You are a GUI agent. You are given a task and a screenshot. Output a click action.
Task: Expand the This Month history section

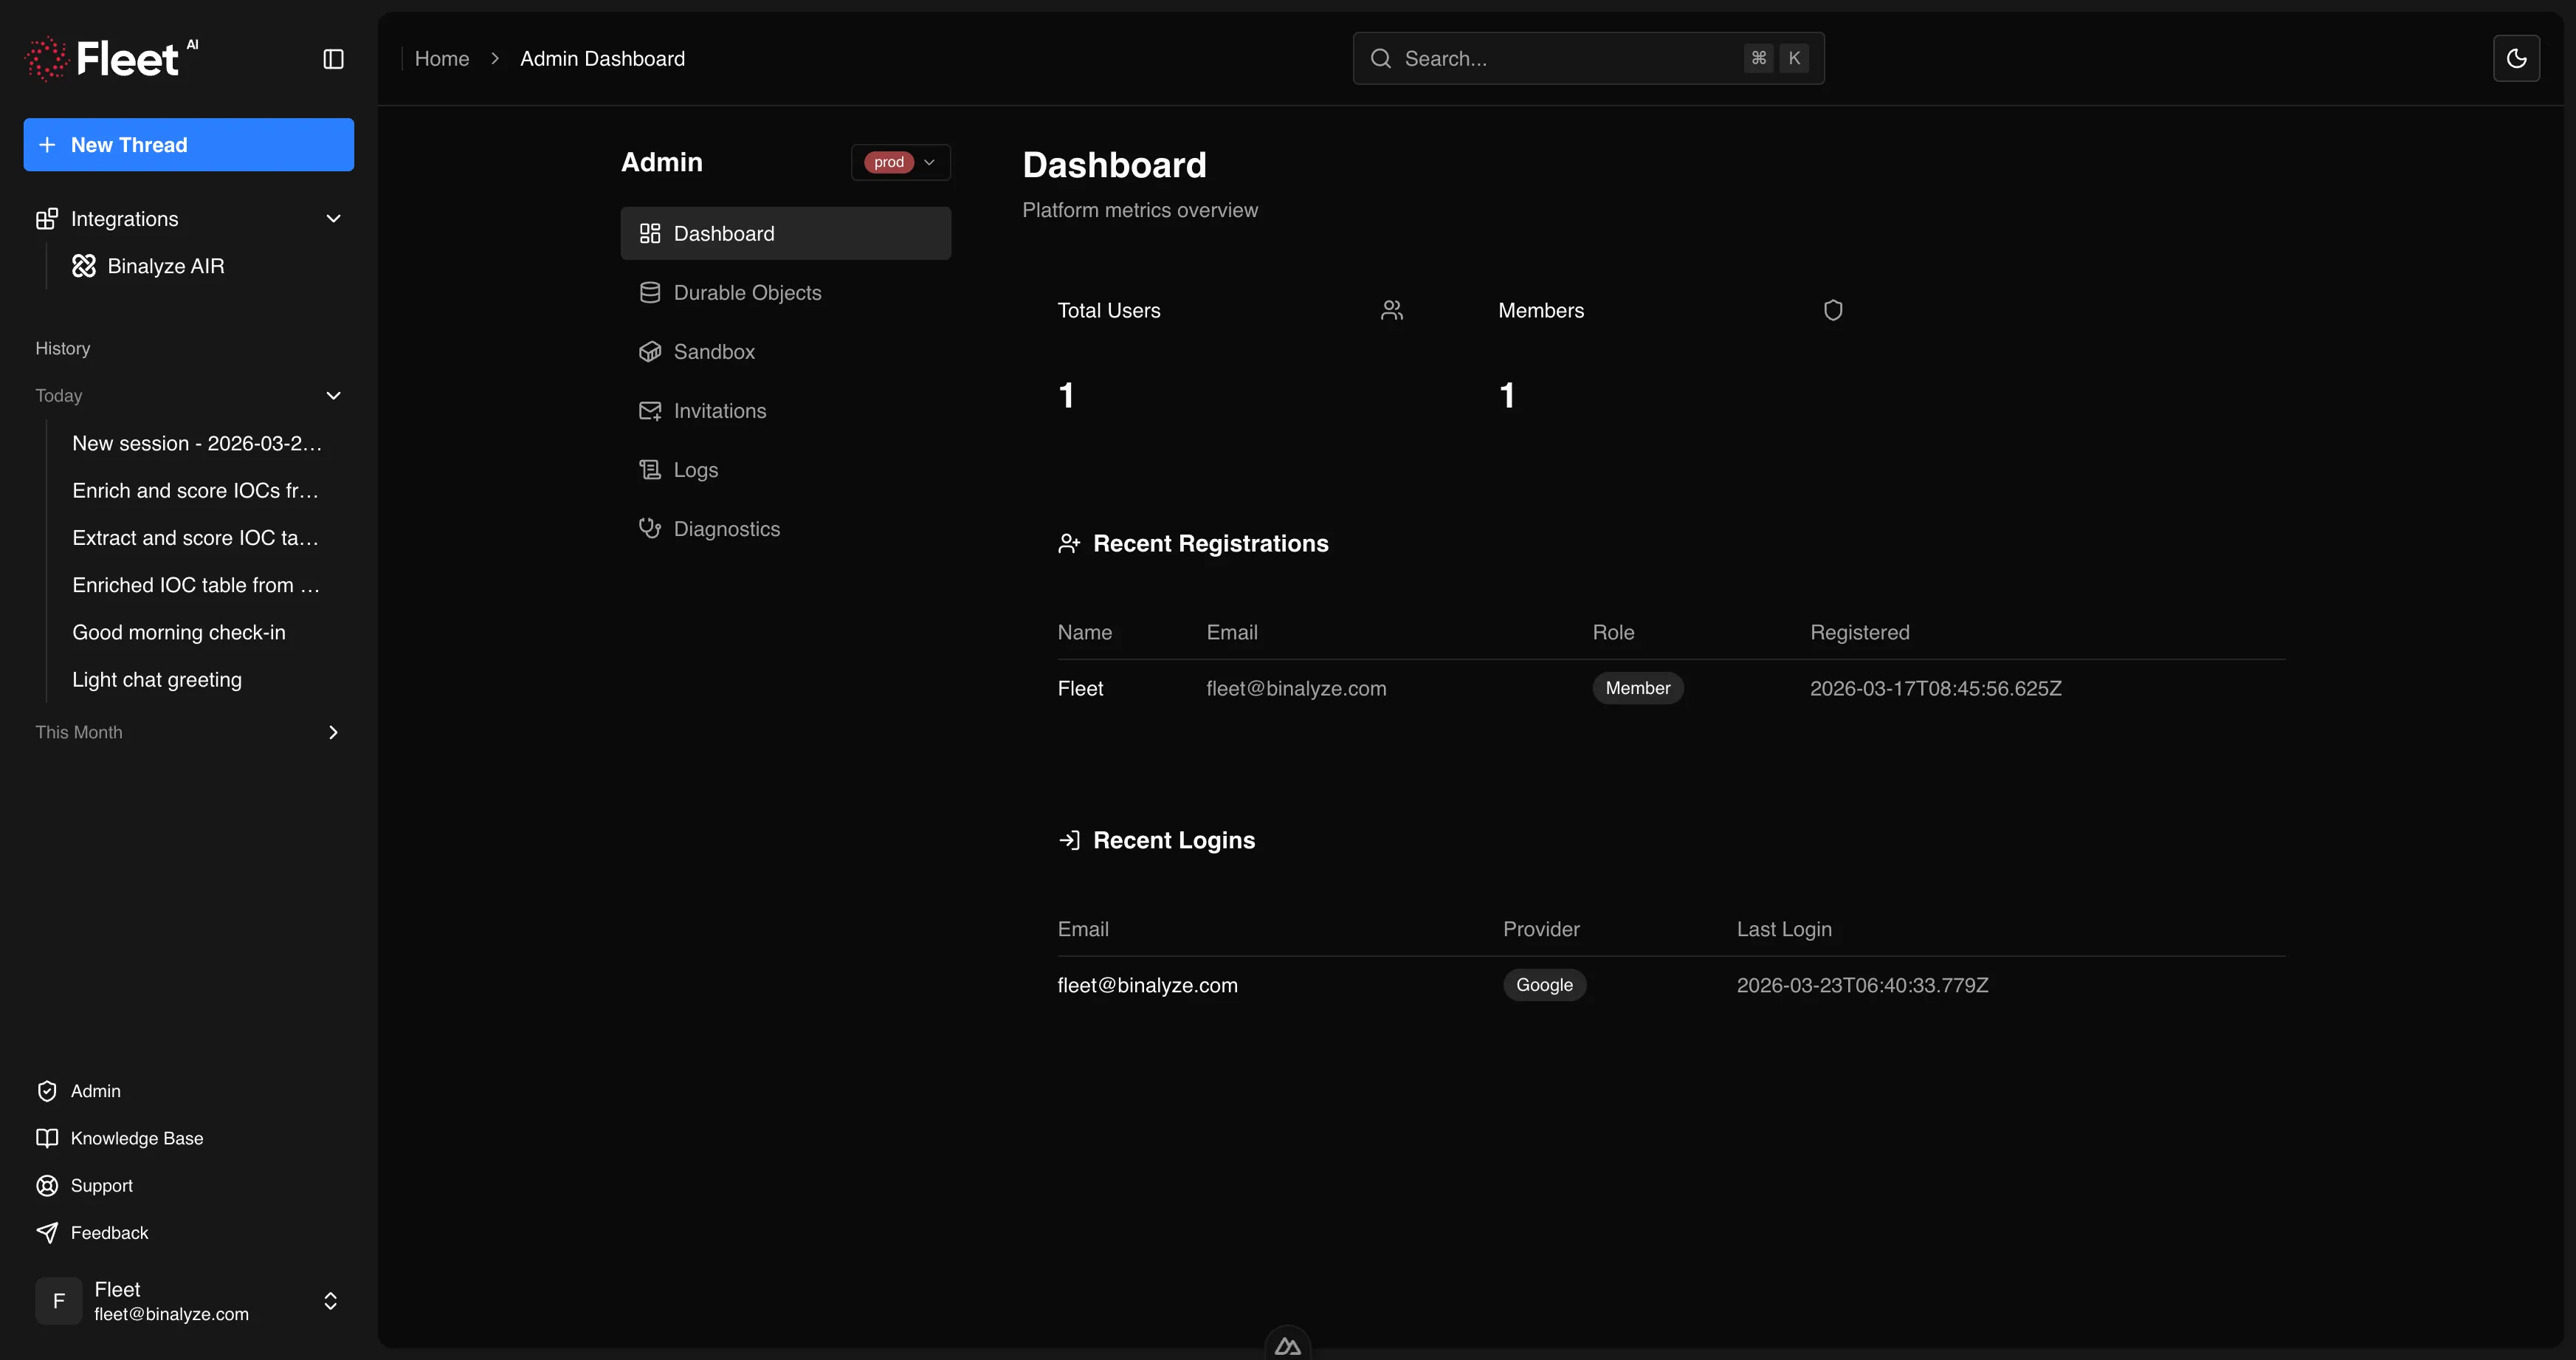(x=333, y=732)
